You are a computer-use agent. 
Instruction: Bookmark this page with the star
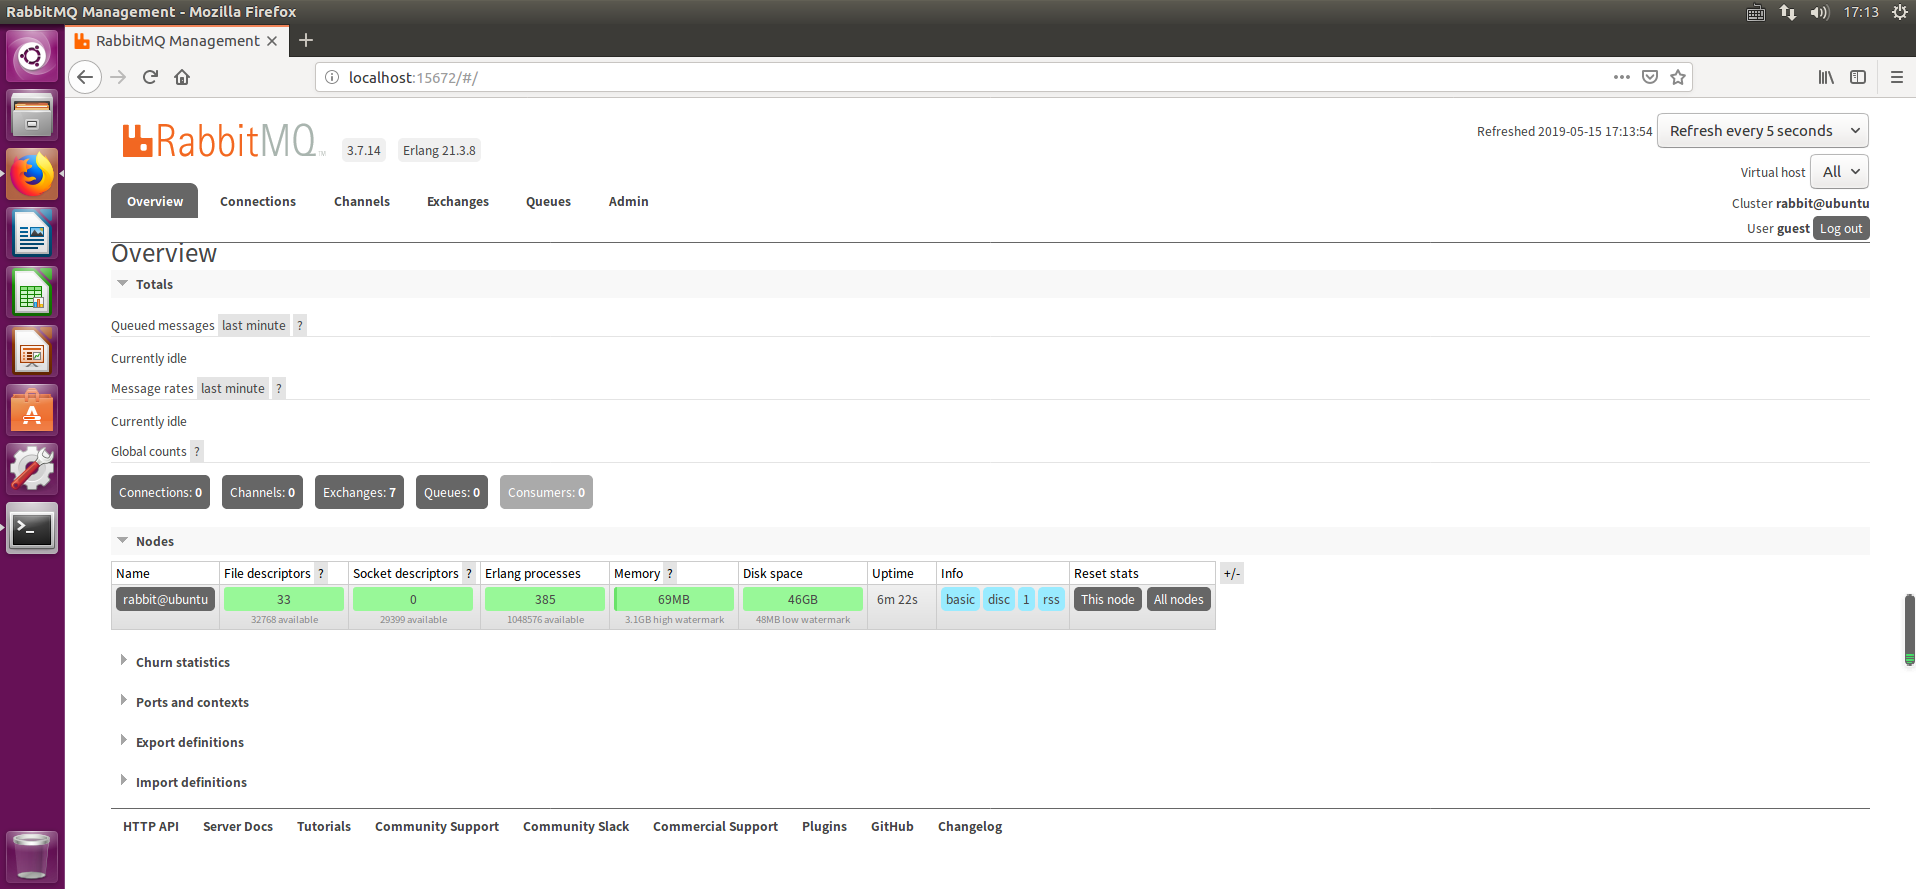point(1678,77)
